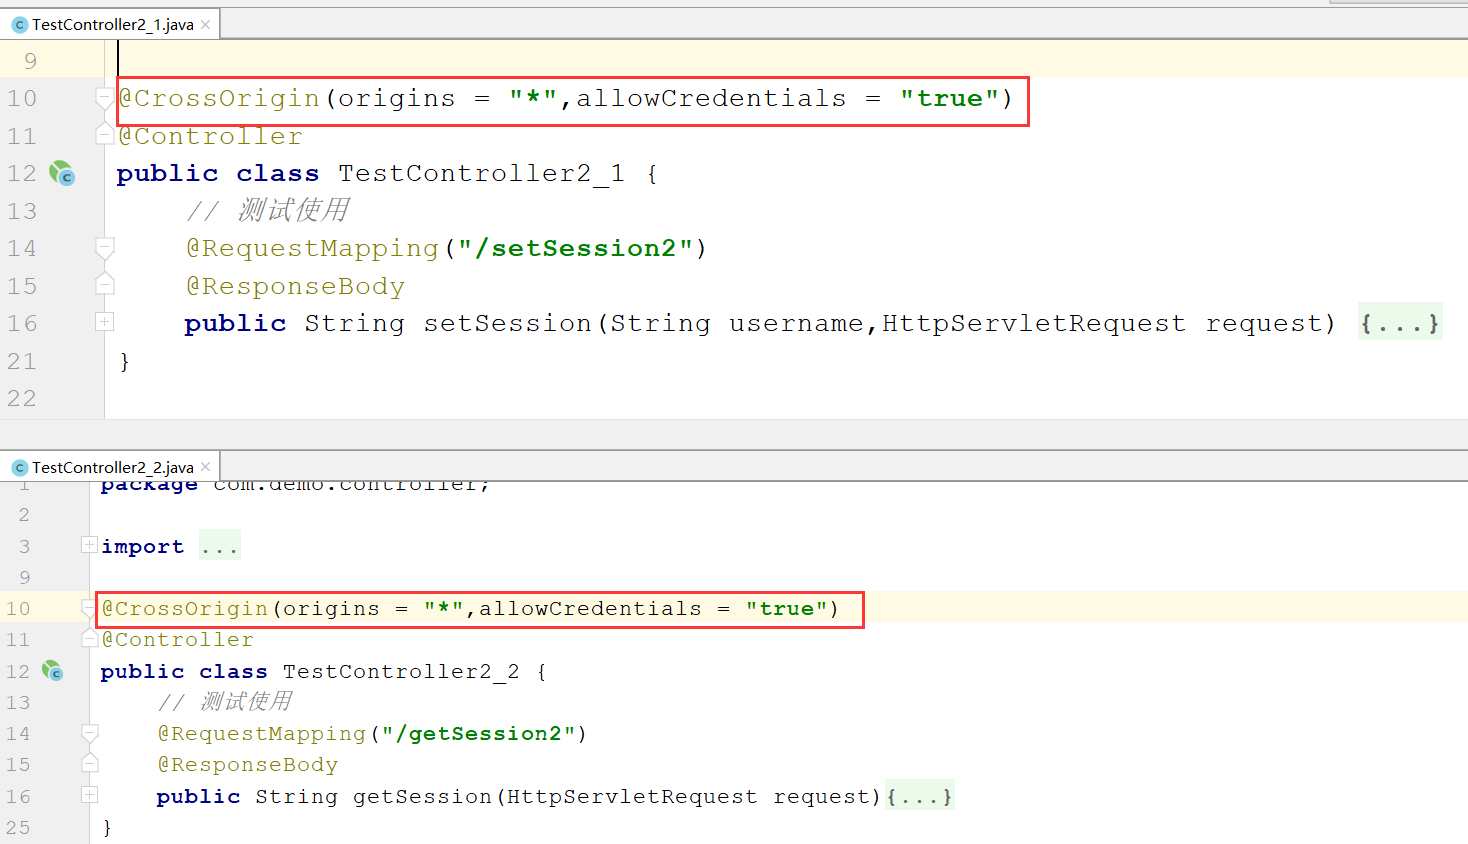Close the TestController2_2.java tab

tap(205, 467)
